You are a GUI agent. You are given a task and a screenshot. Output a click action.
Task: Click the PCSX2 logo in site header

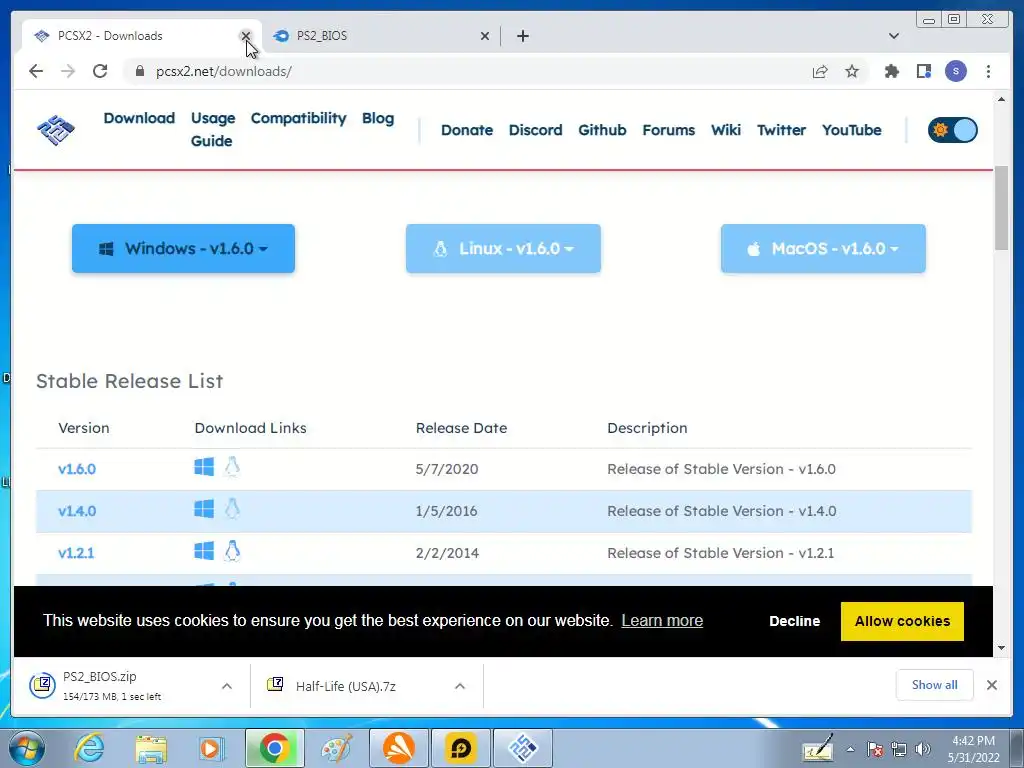[56, 130]
